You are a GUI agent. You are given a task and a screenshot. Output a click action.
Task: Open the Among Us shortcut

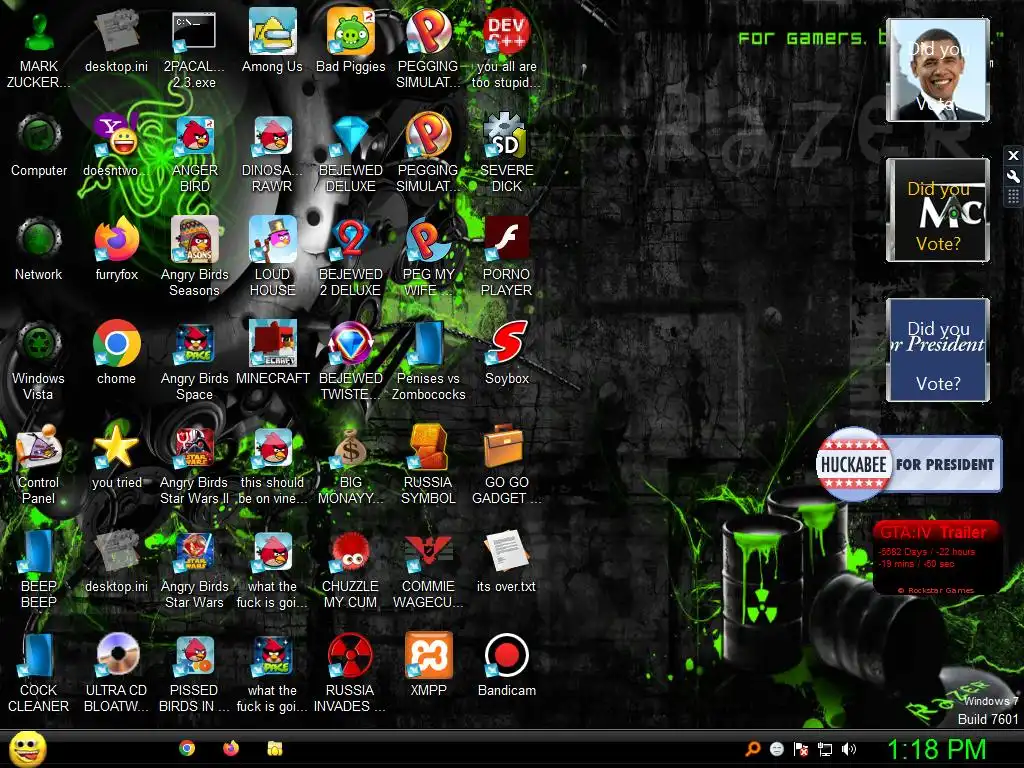[x=272, y=40]
